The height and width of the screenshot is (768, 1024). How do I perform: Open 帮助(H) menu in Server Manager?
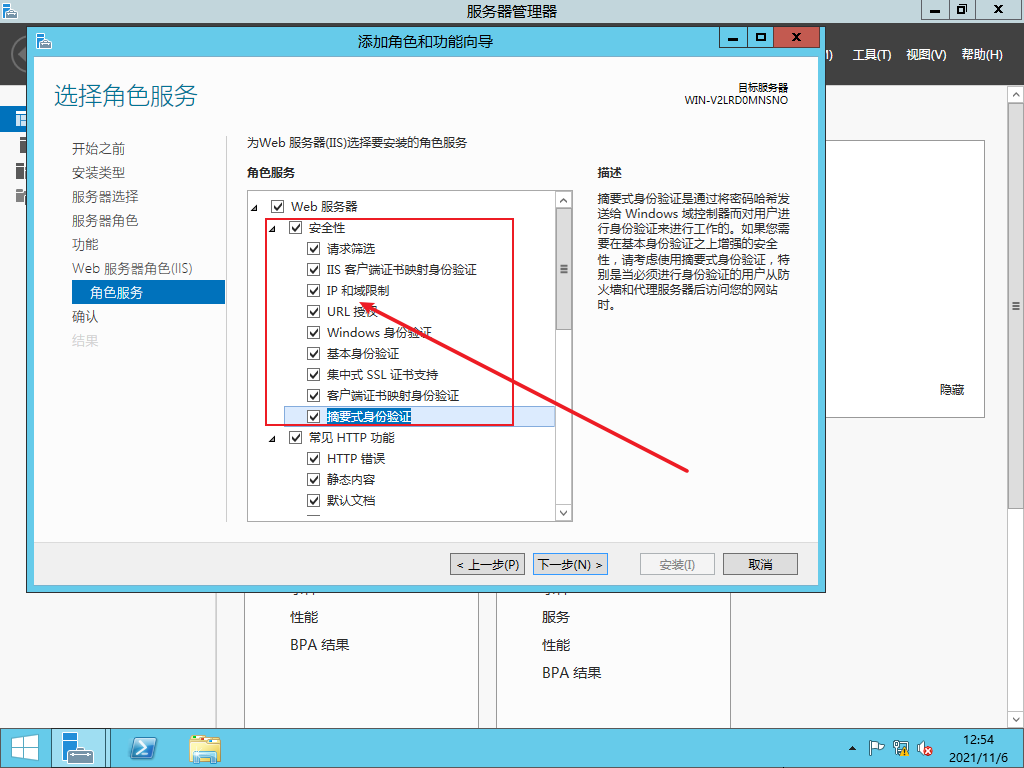pos(982,55)
